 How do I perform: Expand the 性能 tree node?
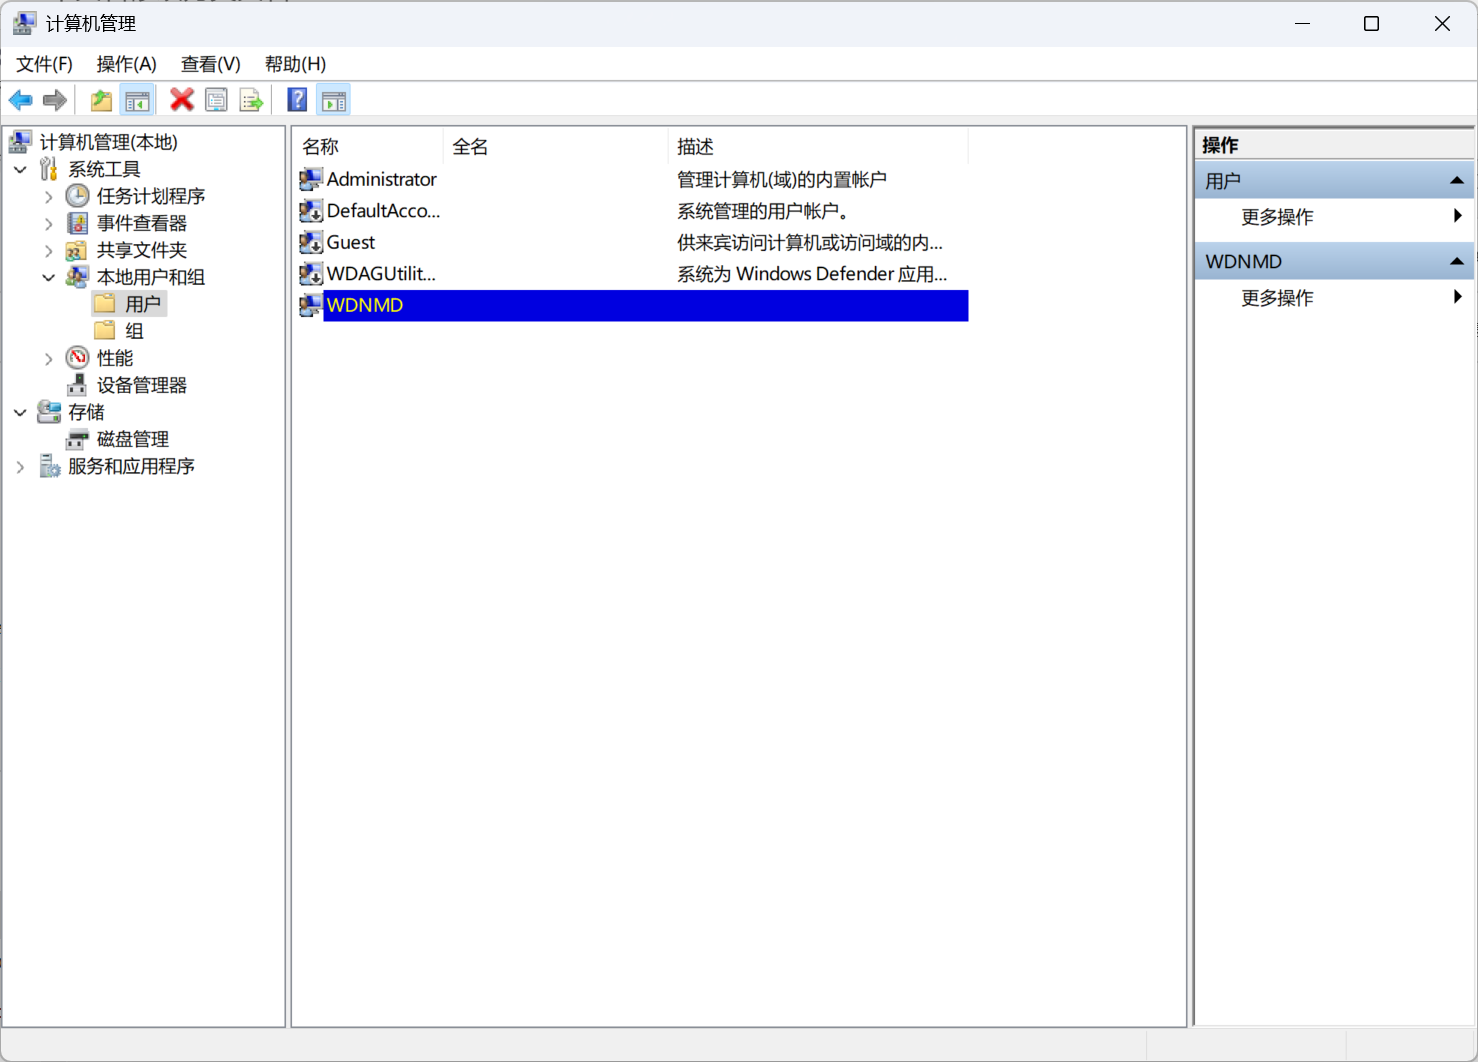48,358
